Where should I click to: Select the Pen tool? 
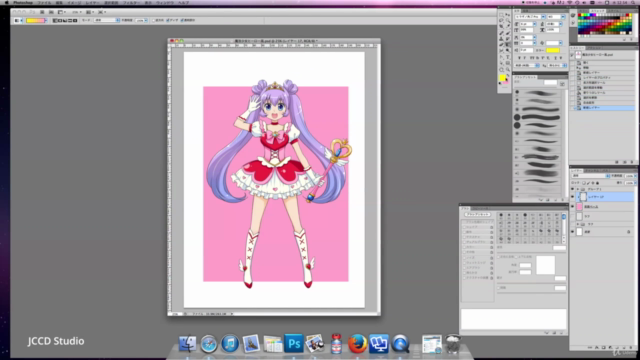pyautogui.click(x=501, y=57)
